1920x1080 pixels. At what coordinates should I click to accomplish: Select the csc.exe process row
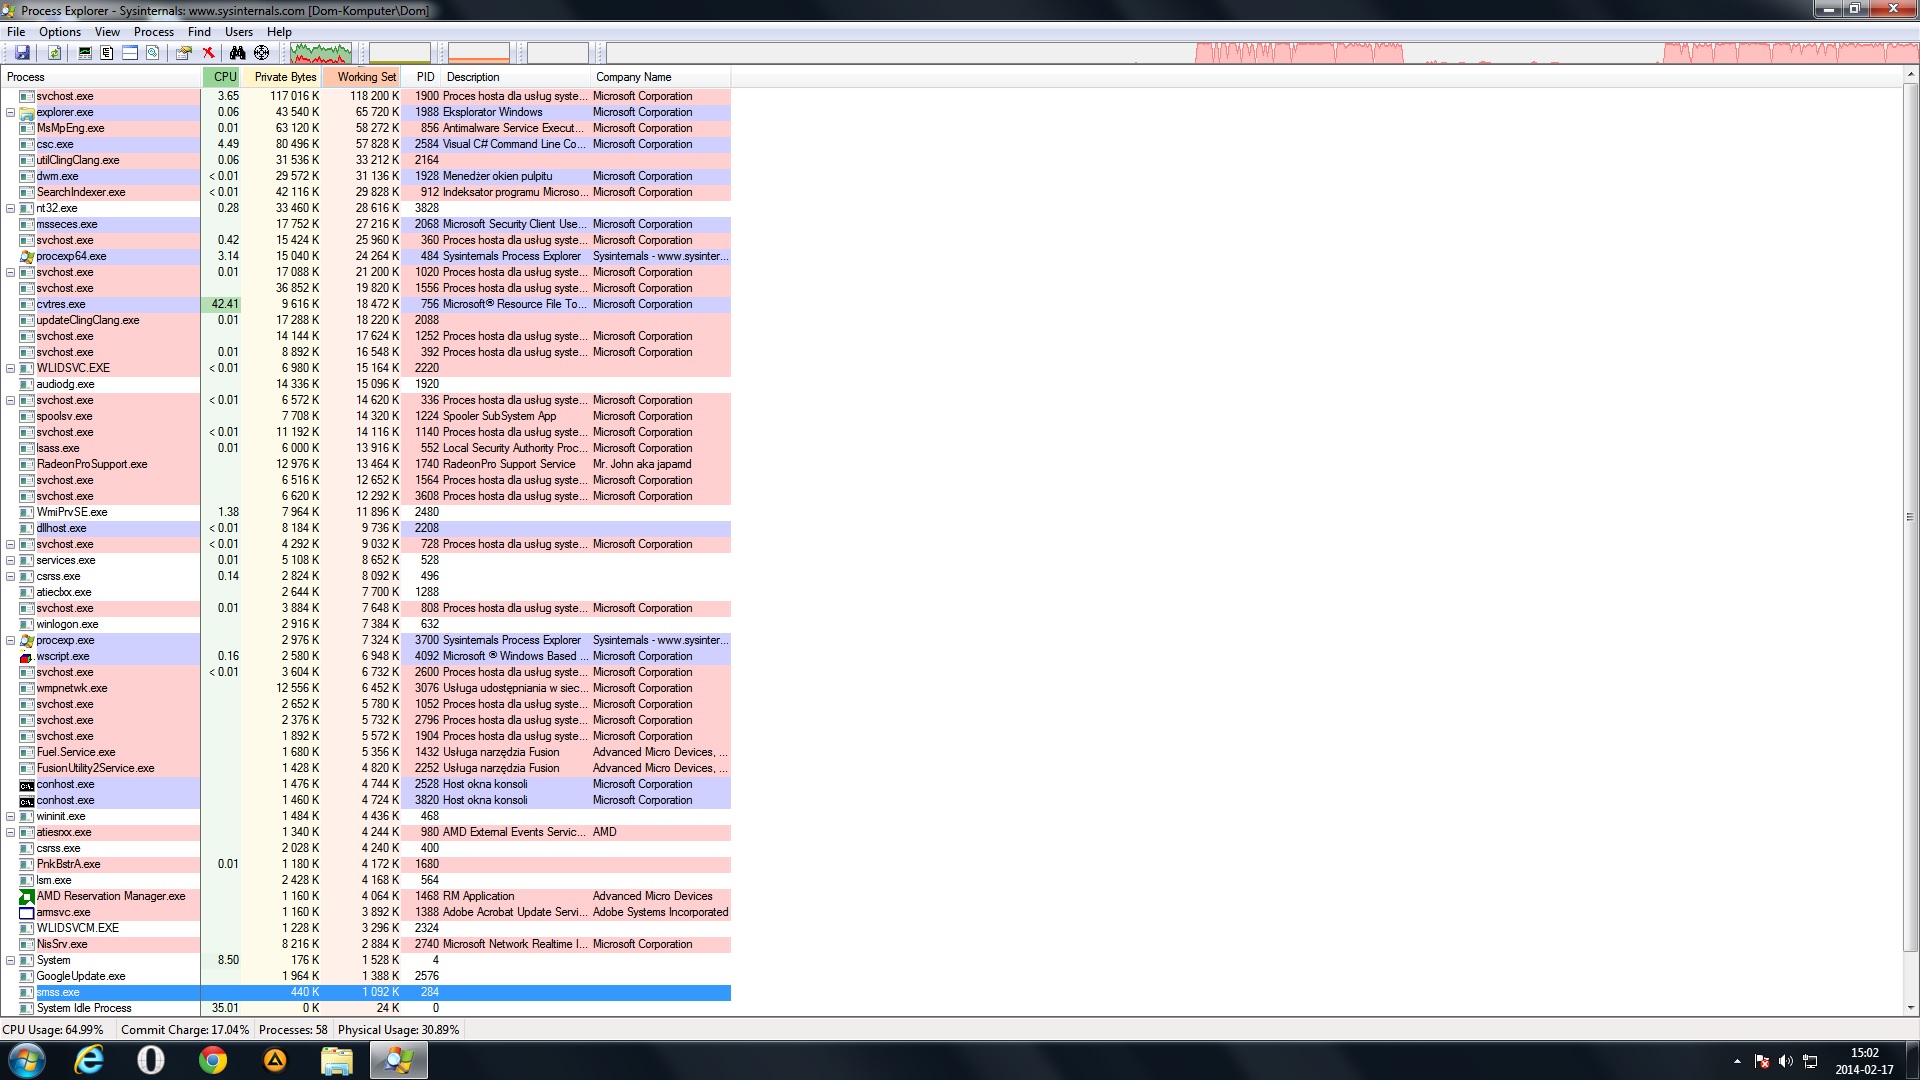366,144
